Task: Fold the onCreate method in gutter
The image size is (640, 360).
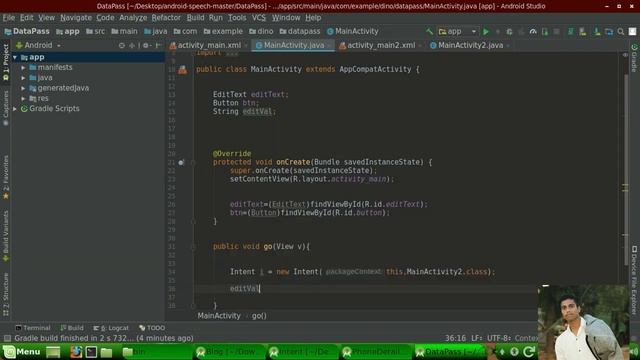Action: pyautogui.click(x=193, y=162)
